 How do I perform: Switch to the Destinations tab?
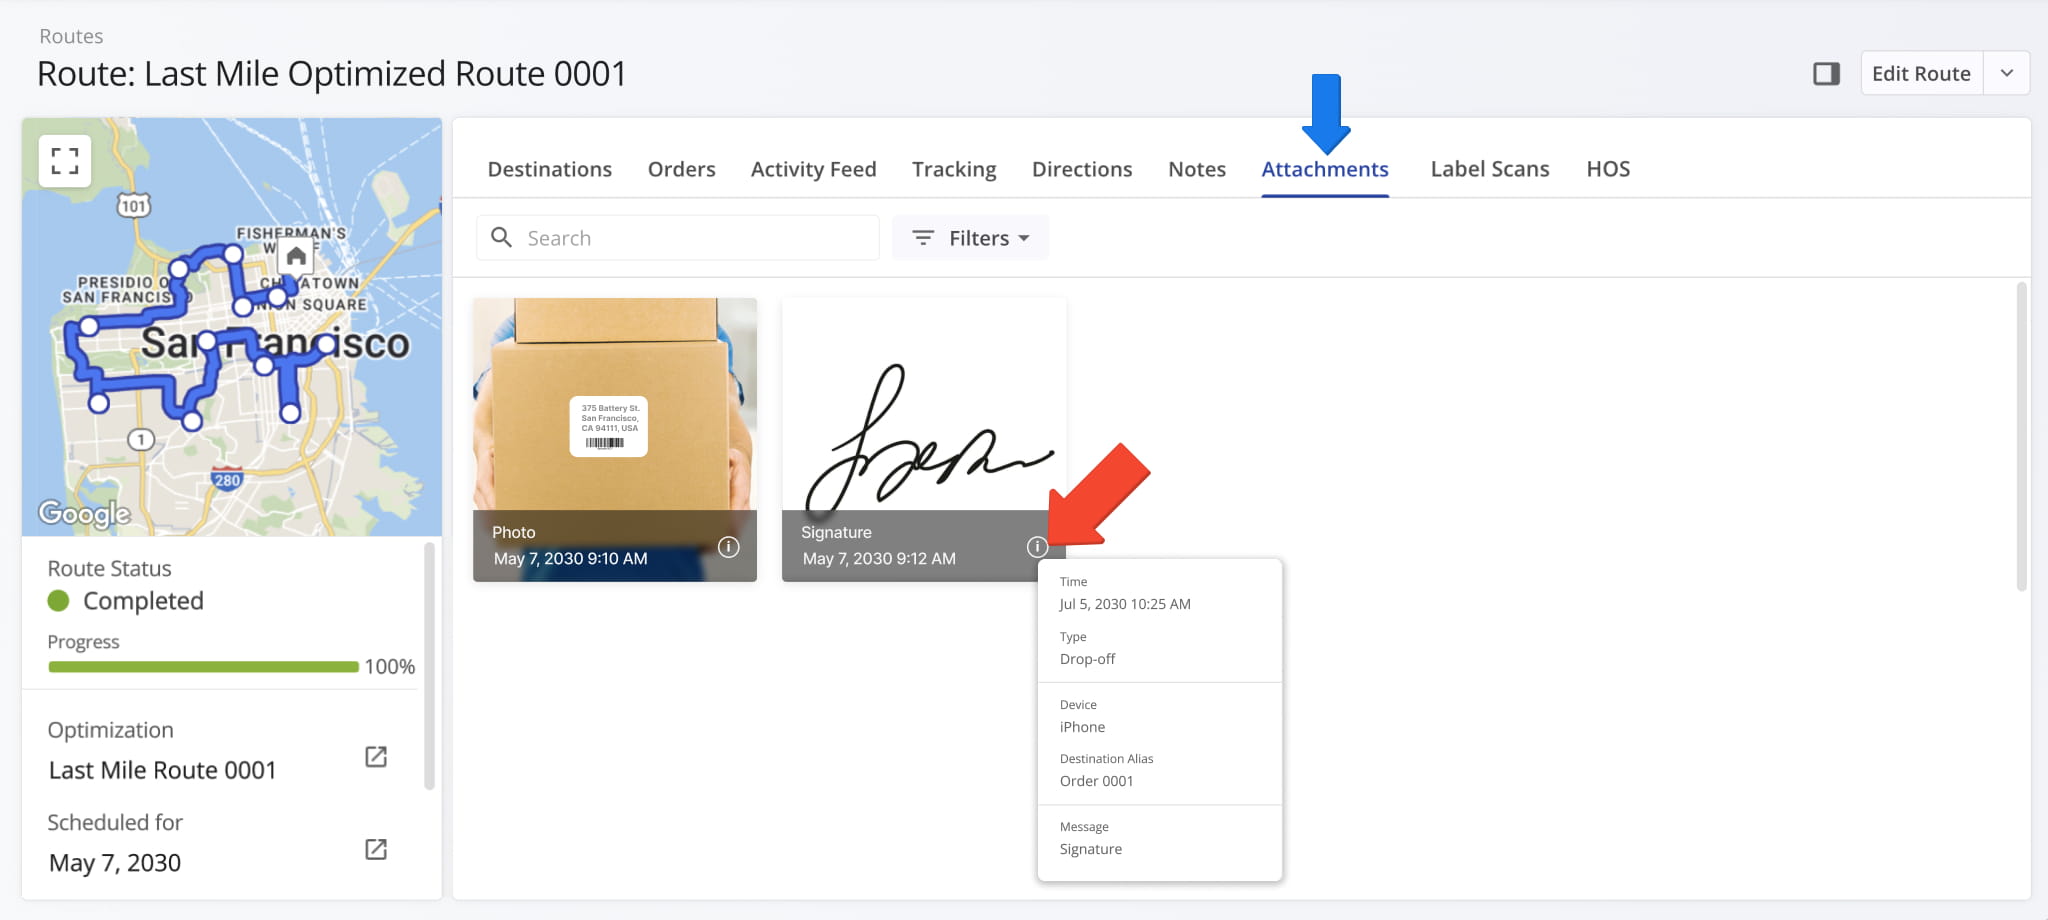click(x=550, y=169)
